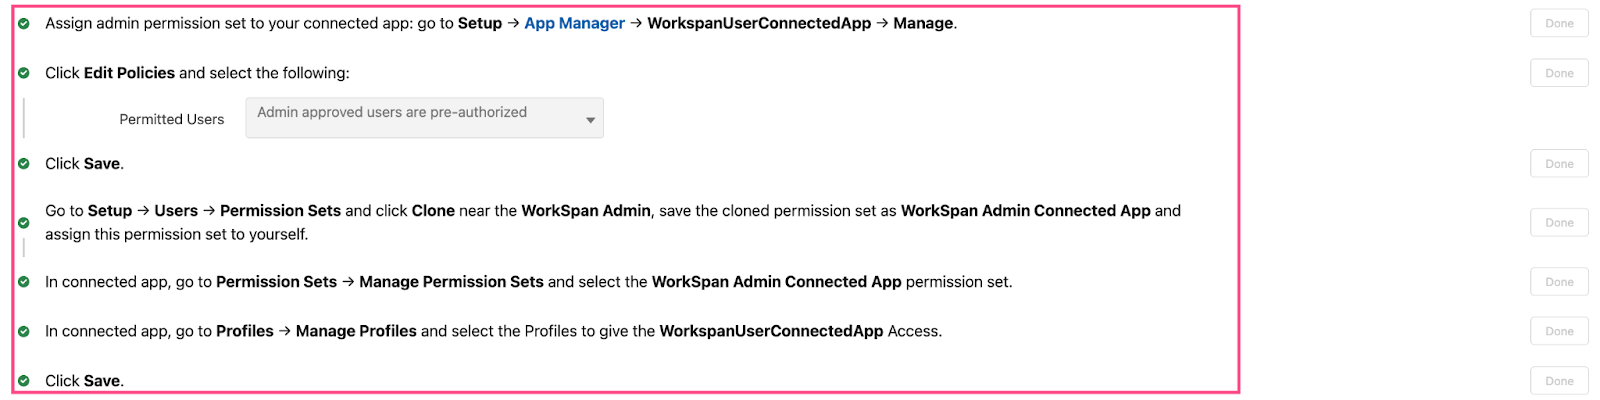The width and height of the screenshot is (1600, 400).
Task: Click the bold Manage Profiles text
Action: [356, 331]
